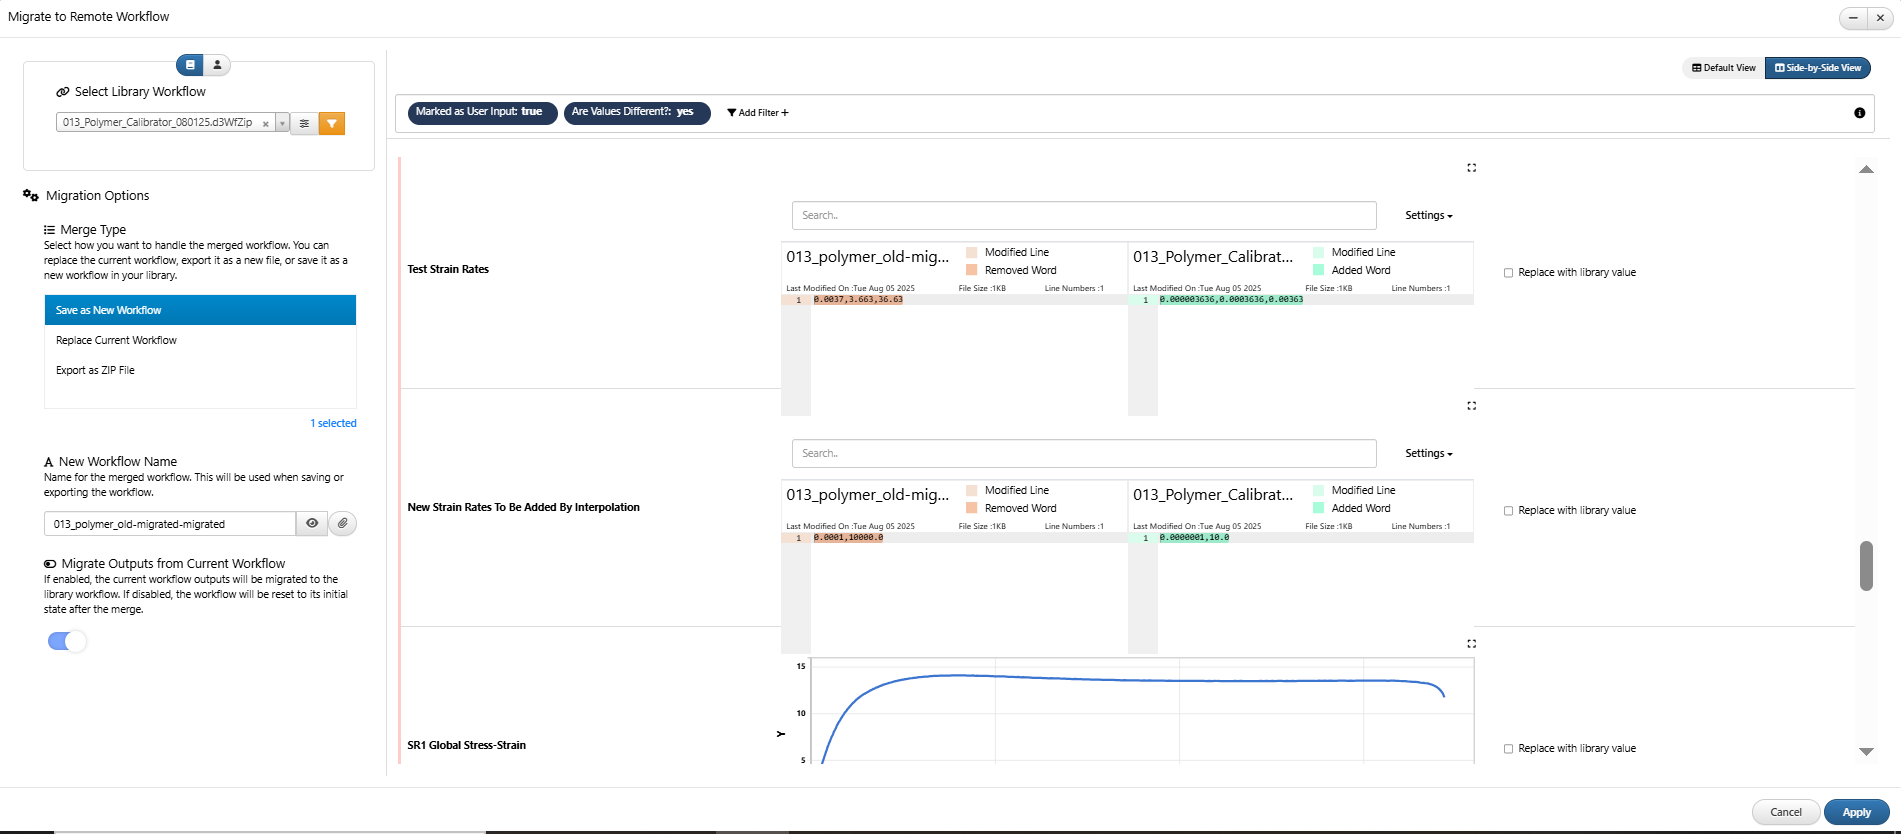
Task: Open Settings dropdown for Test Strain Rates
Action: (x=1428, y=215)
